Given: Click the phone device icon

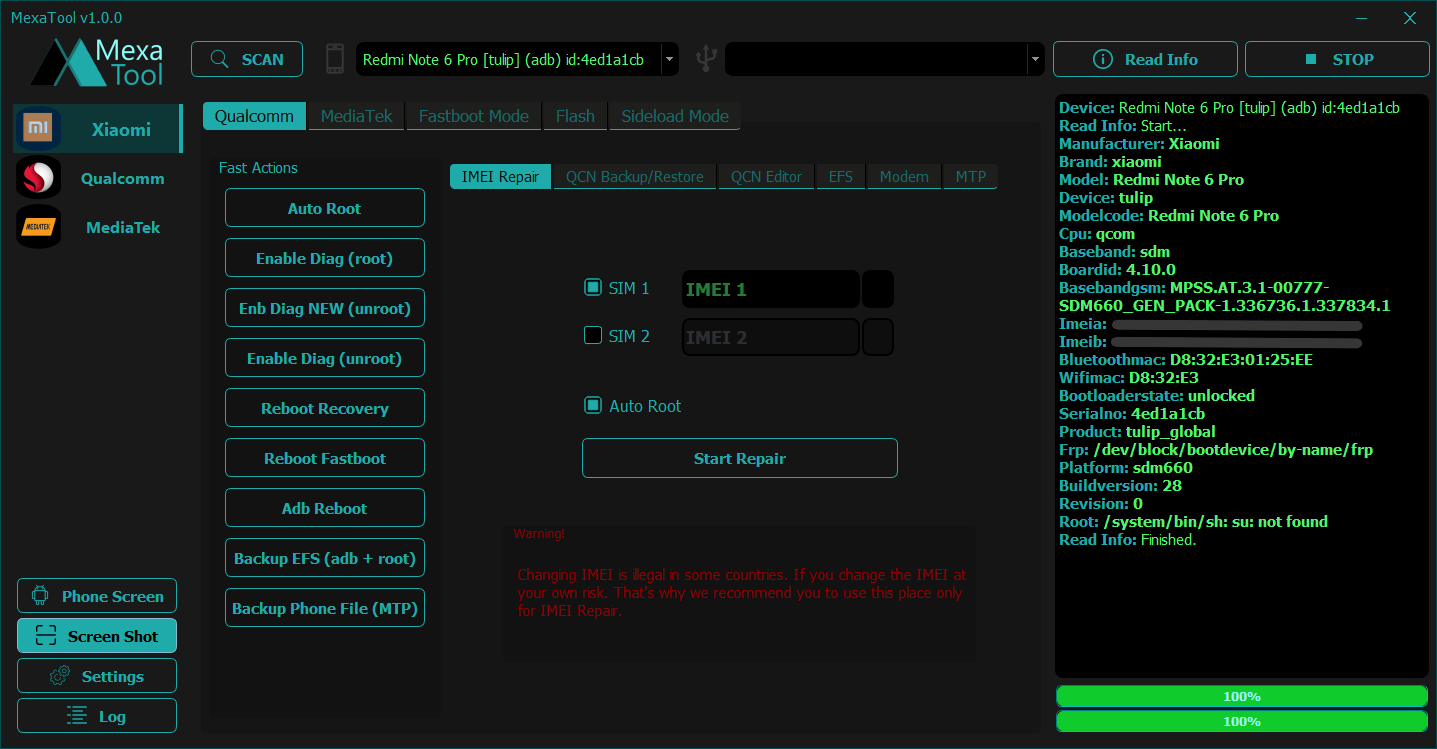Looking at the screenshot, I should (335, 59).
